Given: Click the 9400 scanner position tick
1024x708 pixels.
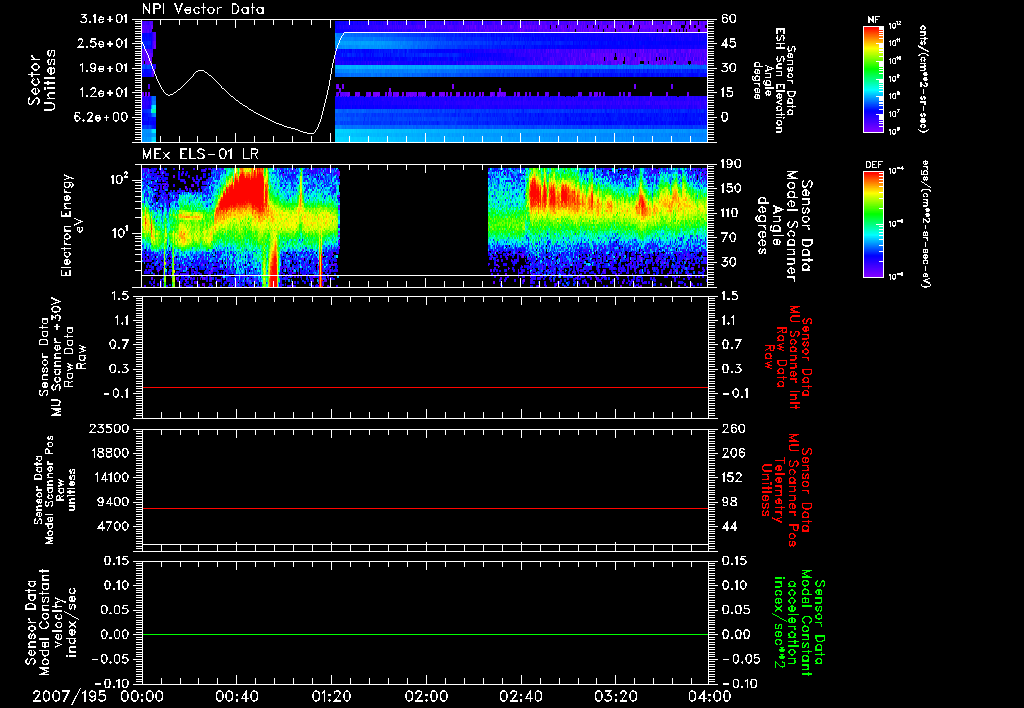Looking at the screenshot, I should [x=114, y=502].
